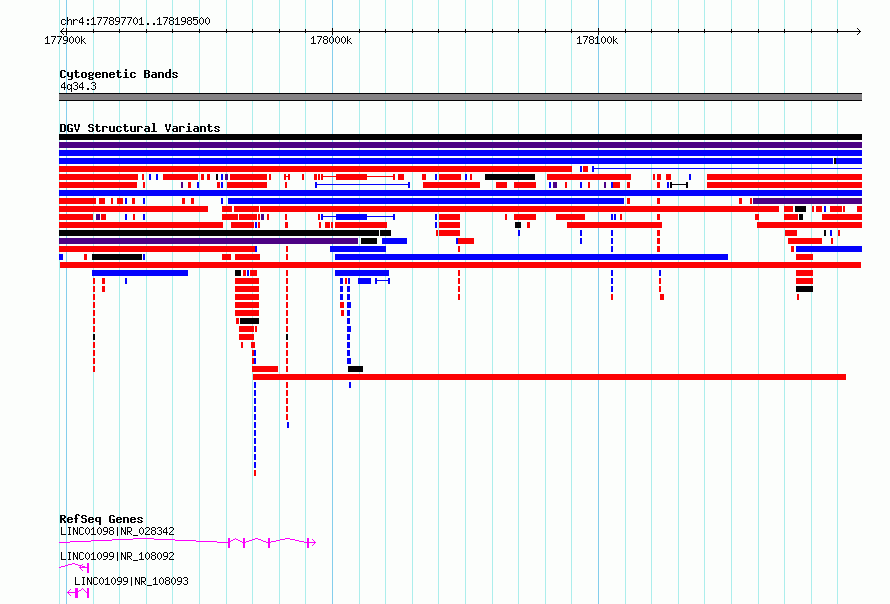
Task: Click the 178100k ruler tick label
Action: point(597,40)
